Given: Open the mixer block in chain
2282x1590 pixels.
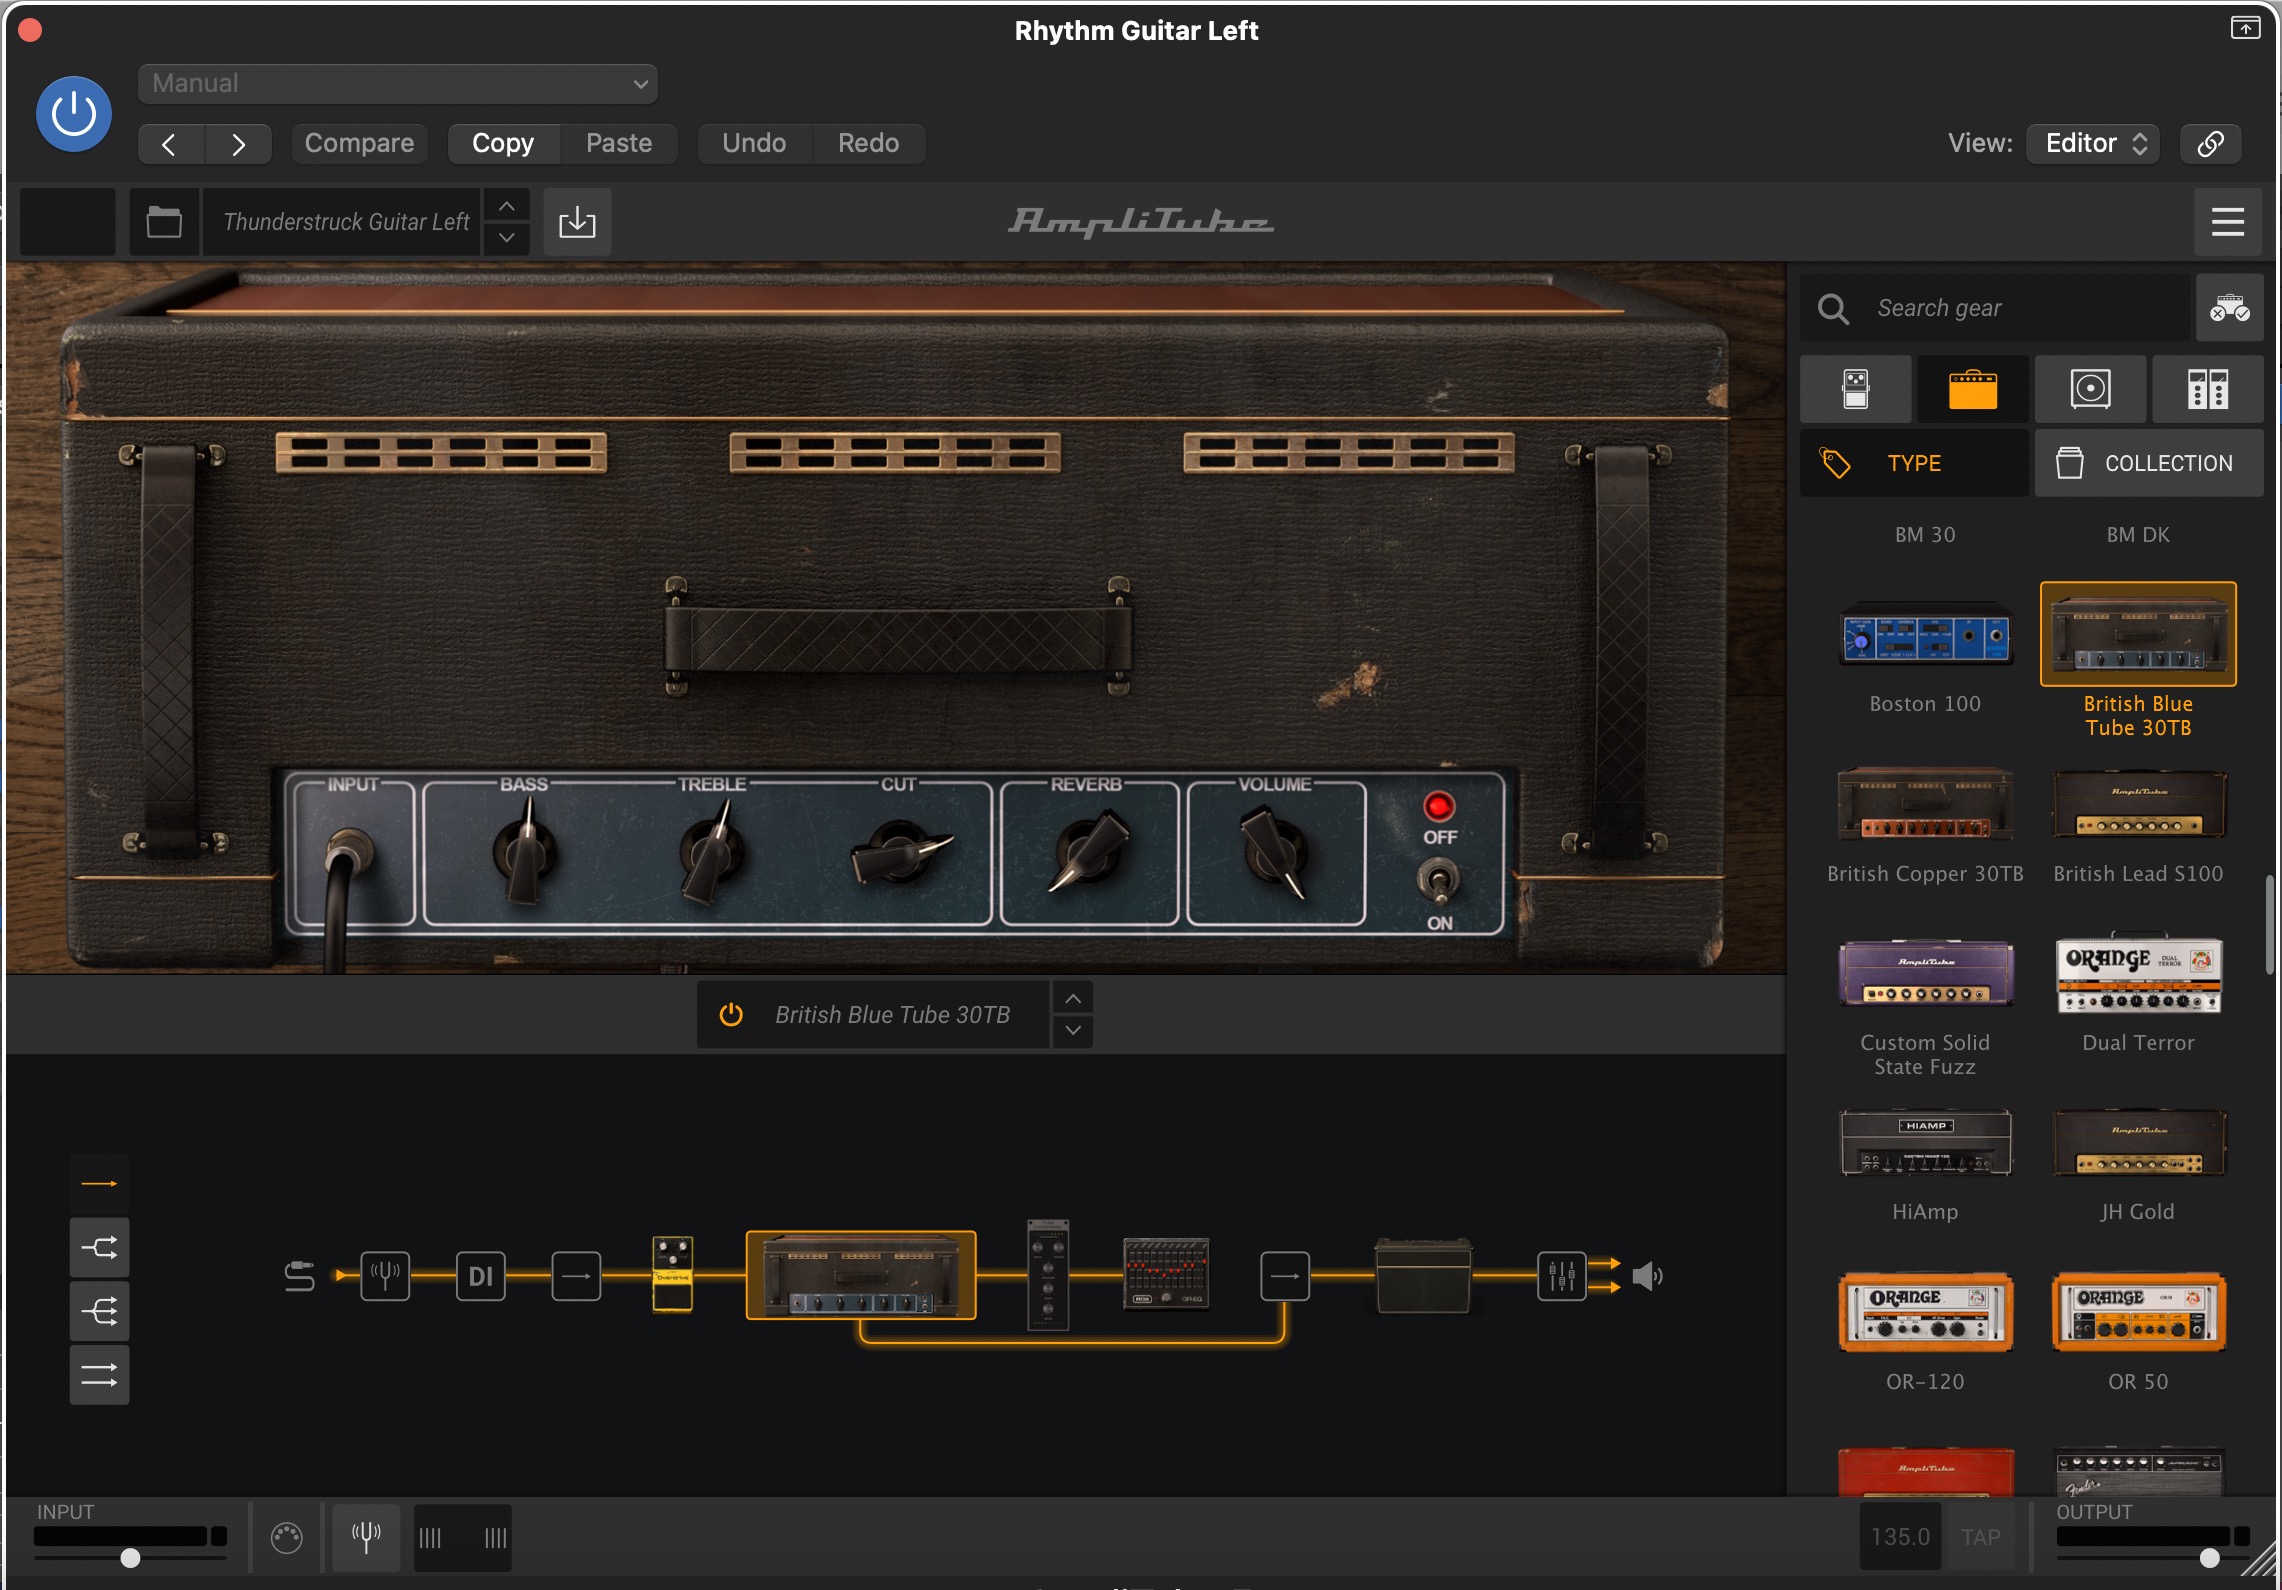Looking at the screenshot, I should [x=1561, y=1276].
